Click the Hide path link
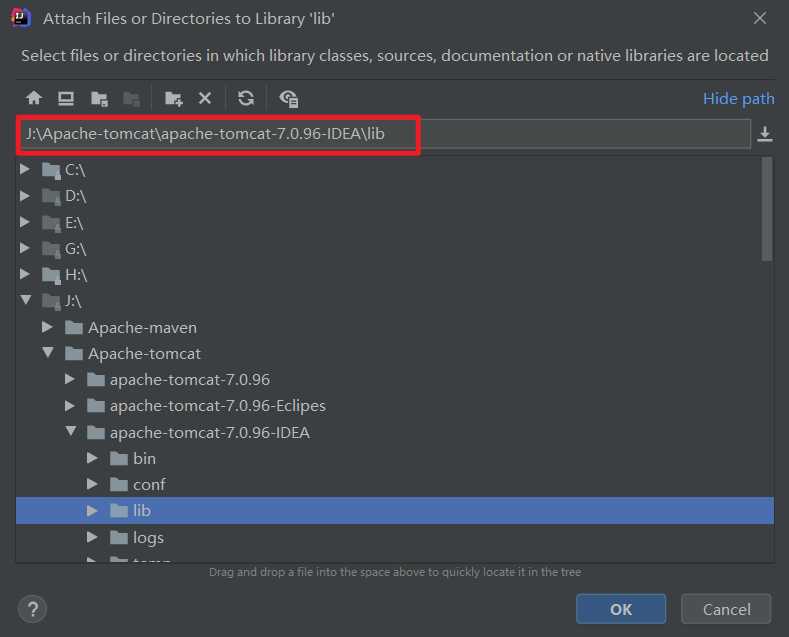 pos(738,99)
